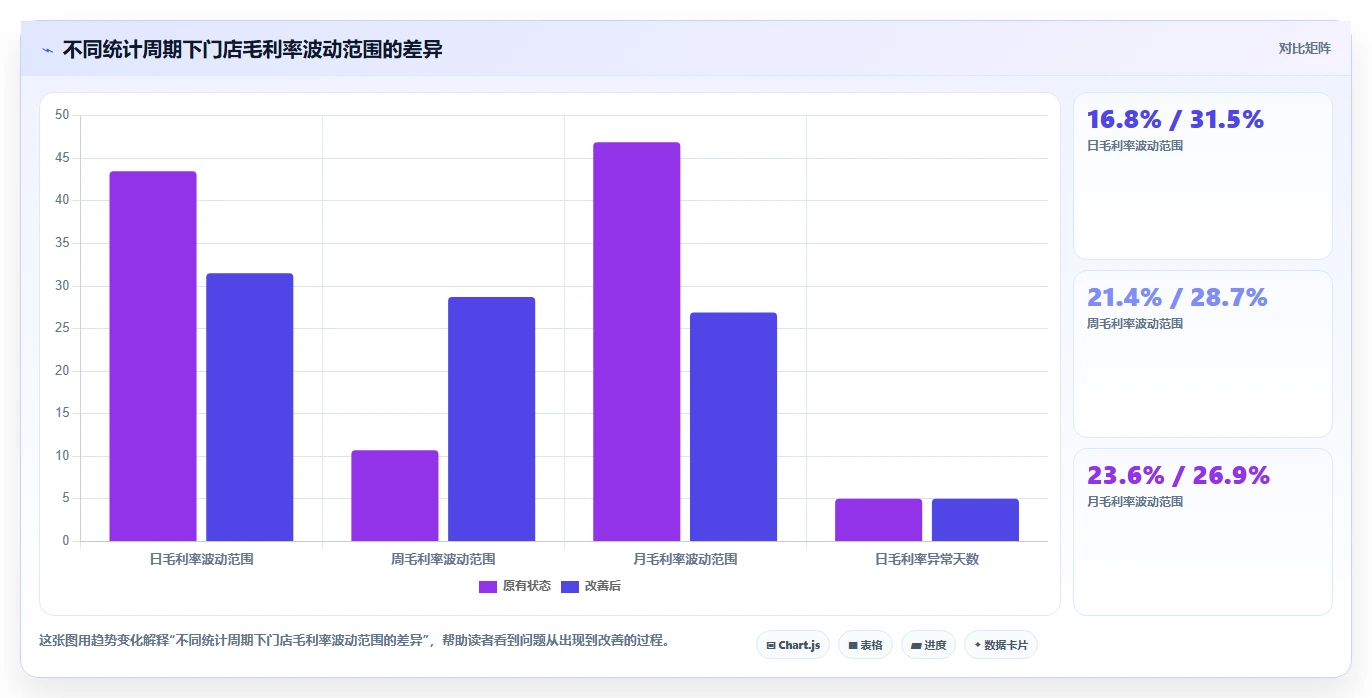Click the chart title 不同统计周期下门店毛利率波动范围的差异
1372x698 pixels.
[x=253, y=49]
